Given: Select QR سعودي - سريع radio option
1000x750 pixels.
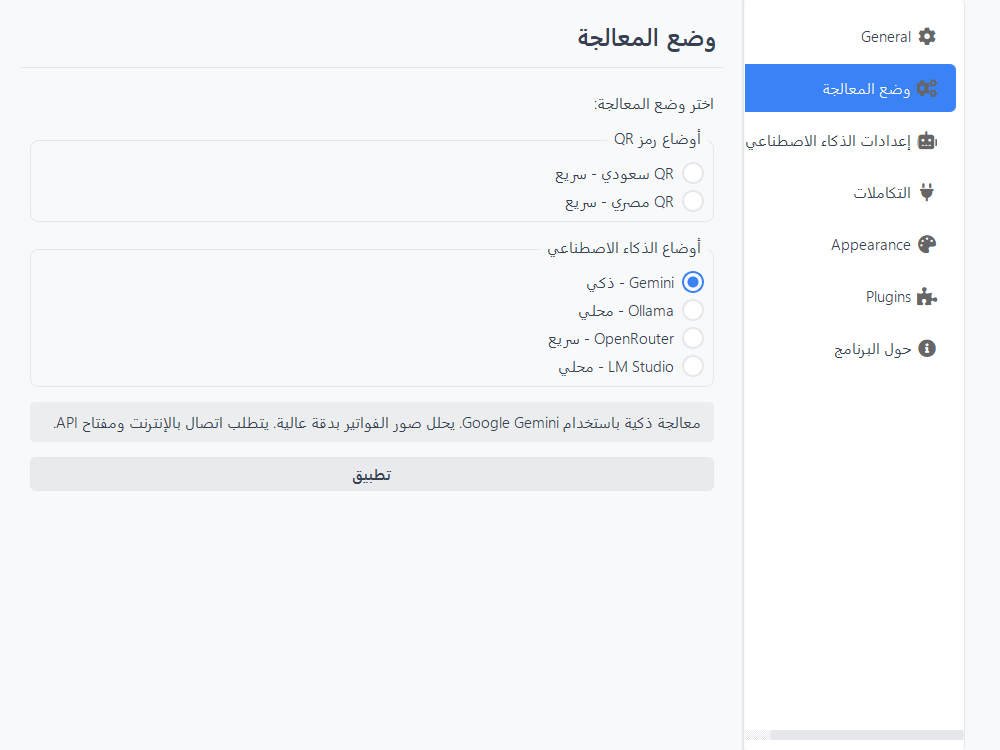Looking at the screenshot, I should point(692,174).
